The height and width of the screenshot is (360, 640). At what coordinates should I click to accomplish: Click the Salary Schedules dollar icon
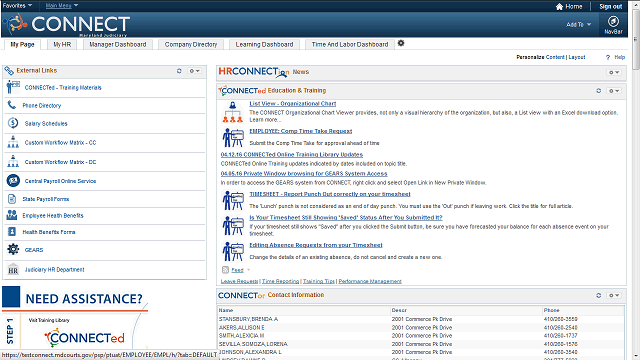(x=13, y=123)
